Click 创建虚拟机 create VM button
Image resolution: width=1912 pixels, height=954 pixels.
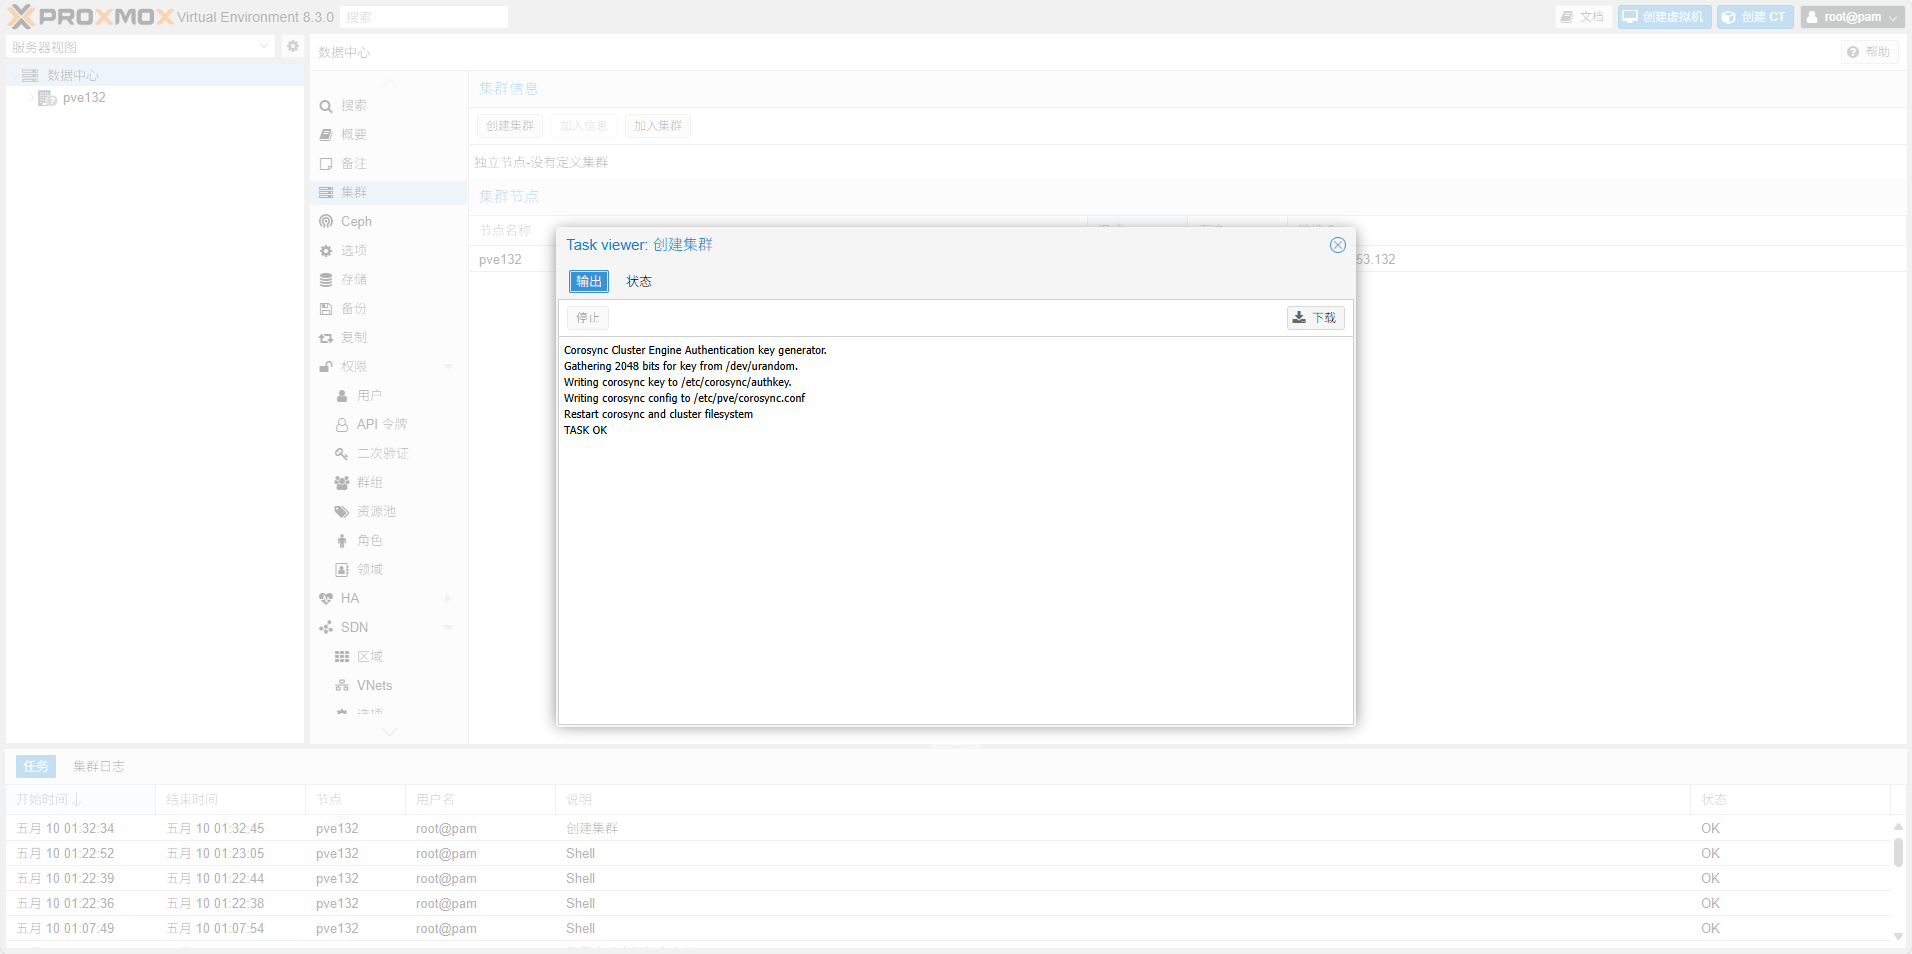pos(1664,17)
